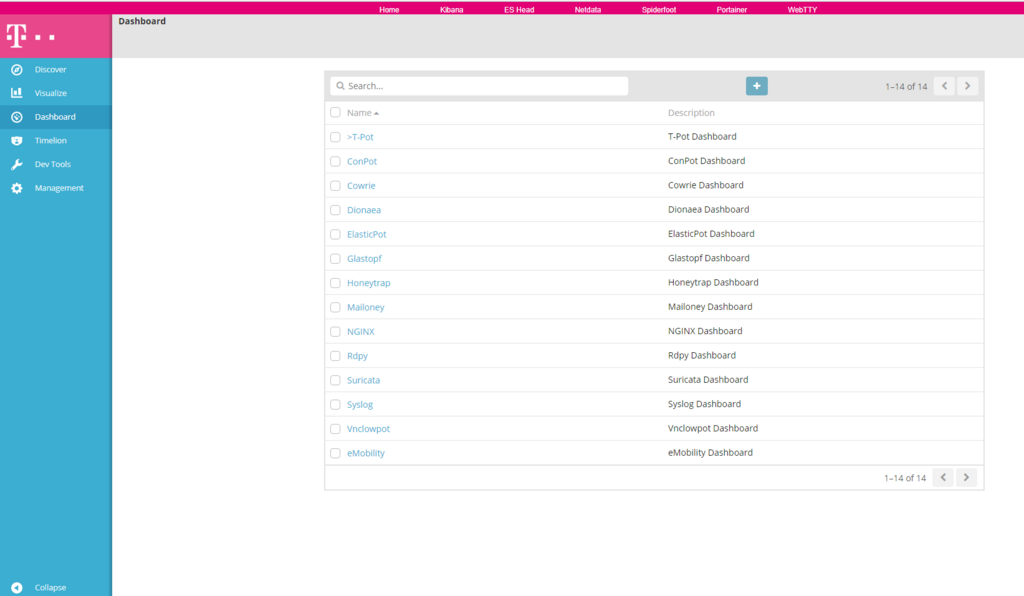Screen dimensions: 1024x596
Task: Open the ConPot dashboard link
Action: pos(362,161)
